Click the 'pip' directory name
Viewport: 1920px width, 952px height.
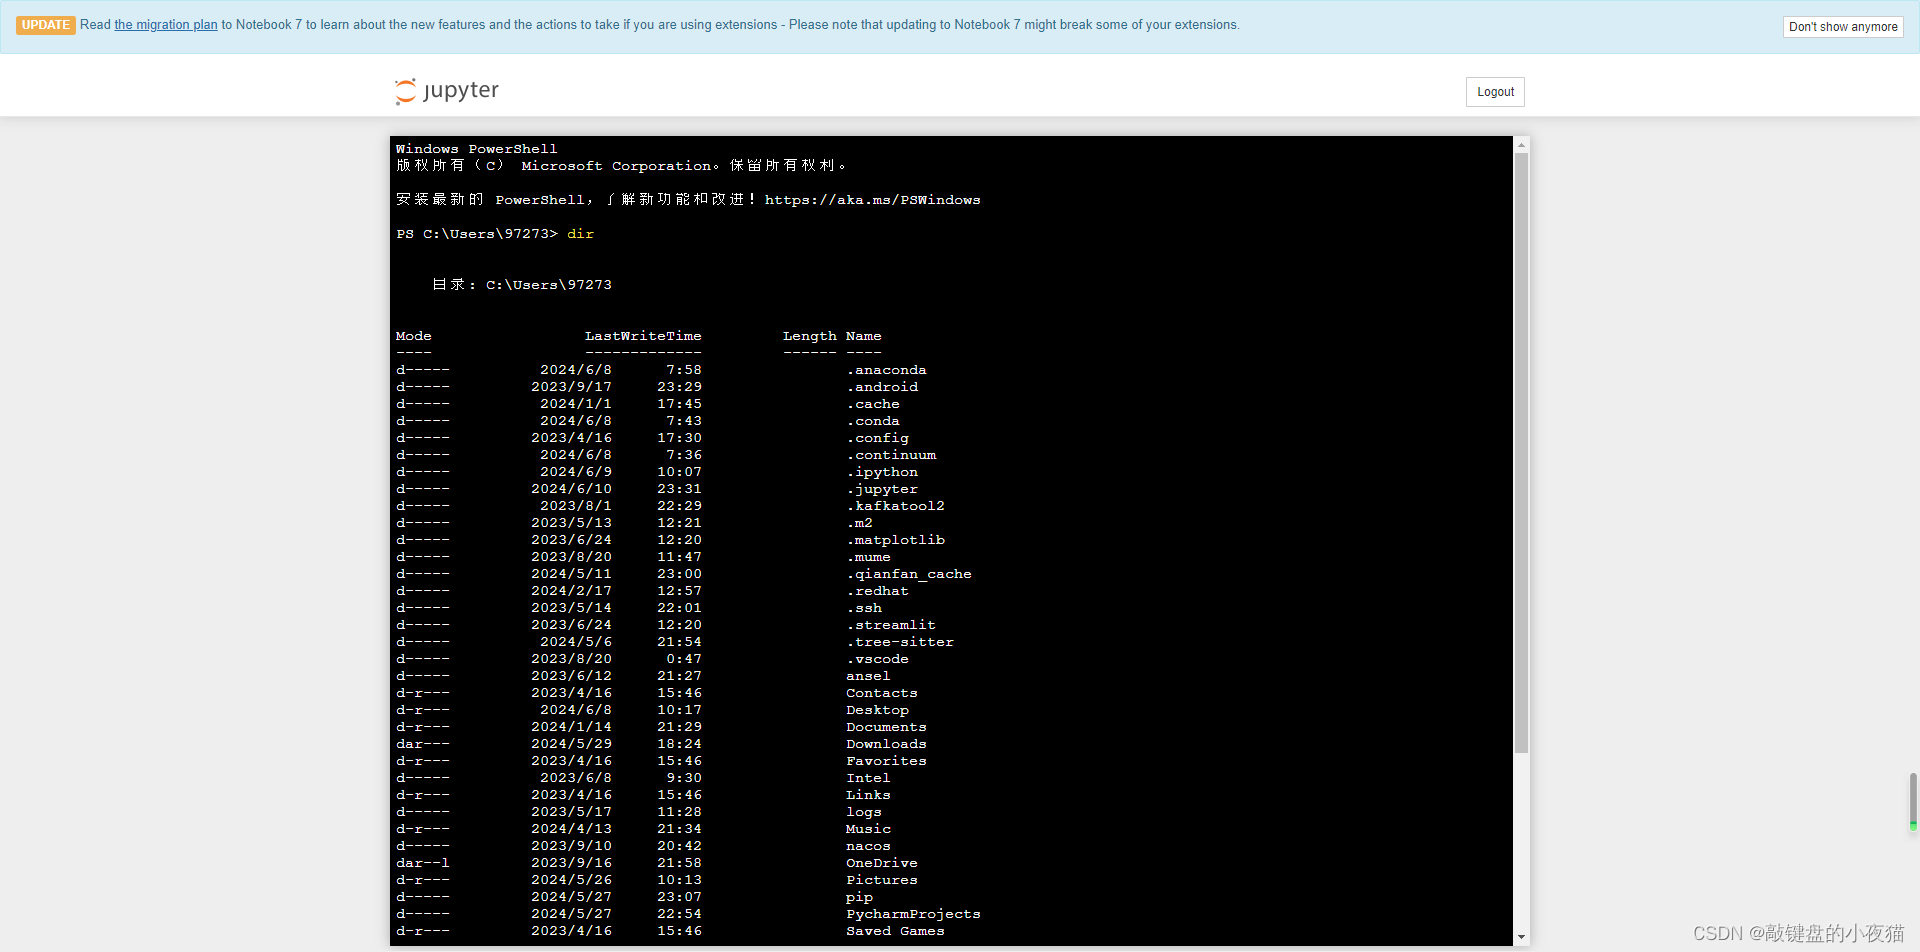[x=859, y=897]
